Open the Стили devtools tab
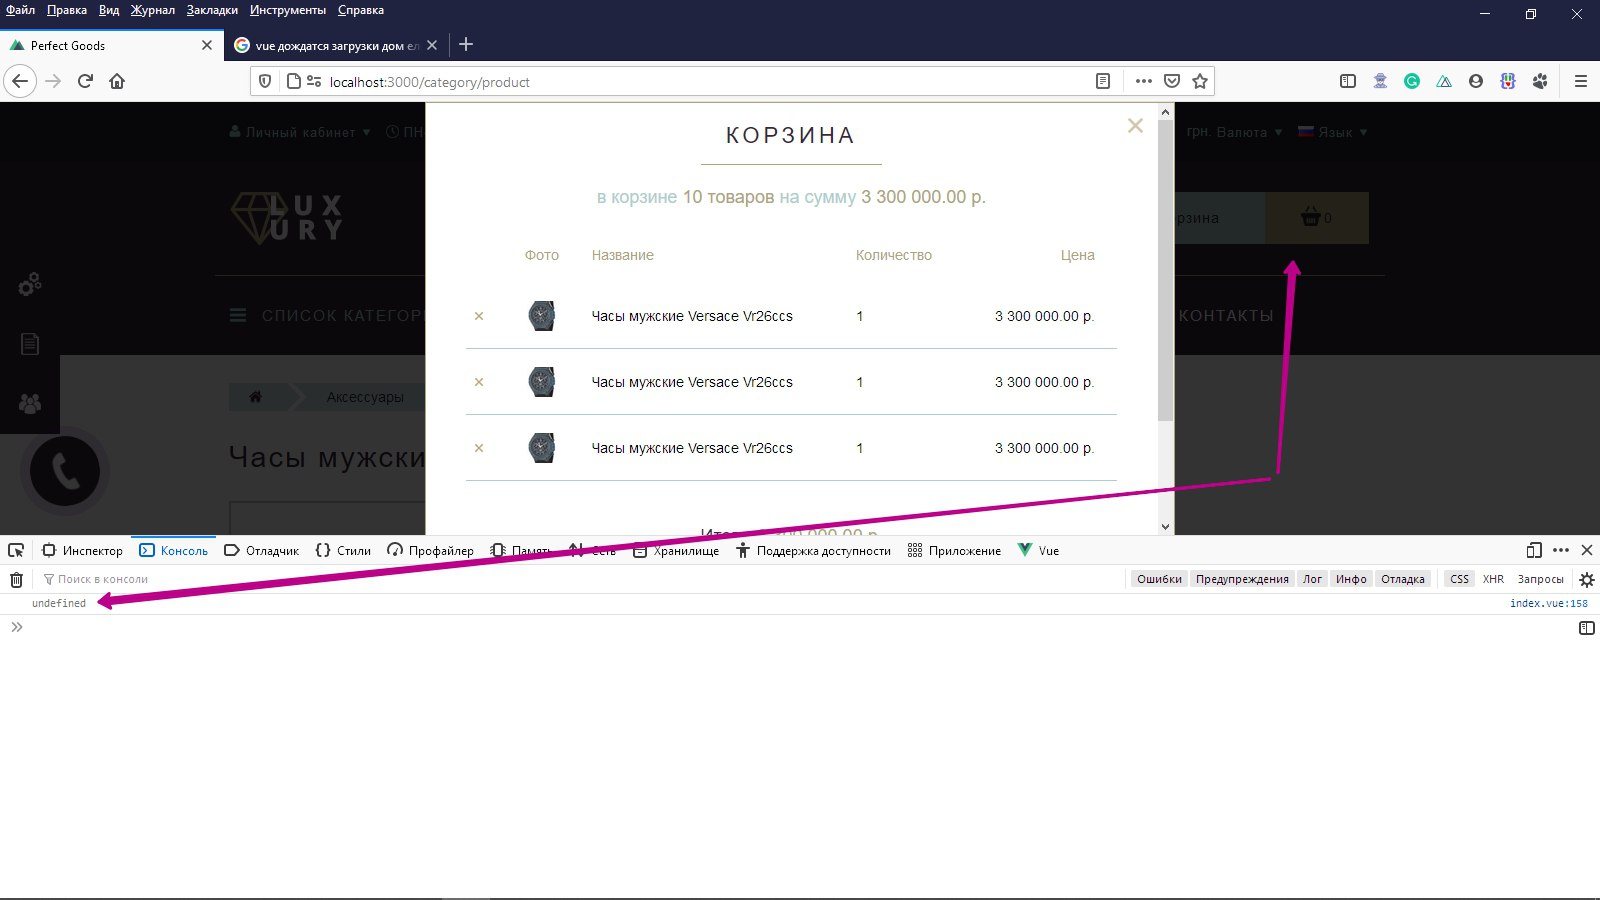Viewport: 1600px width, 900px height. 342,550
